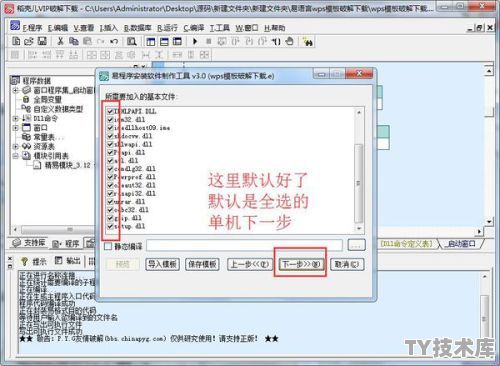The height and width of the screenshot is (366, 500).
Task: Click the Redo arrow icon
Action: [100, 41]
